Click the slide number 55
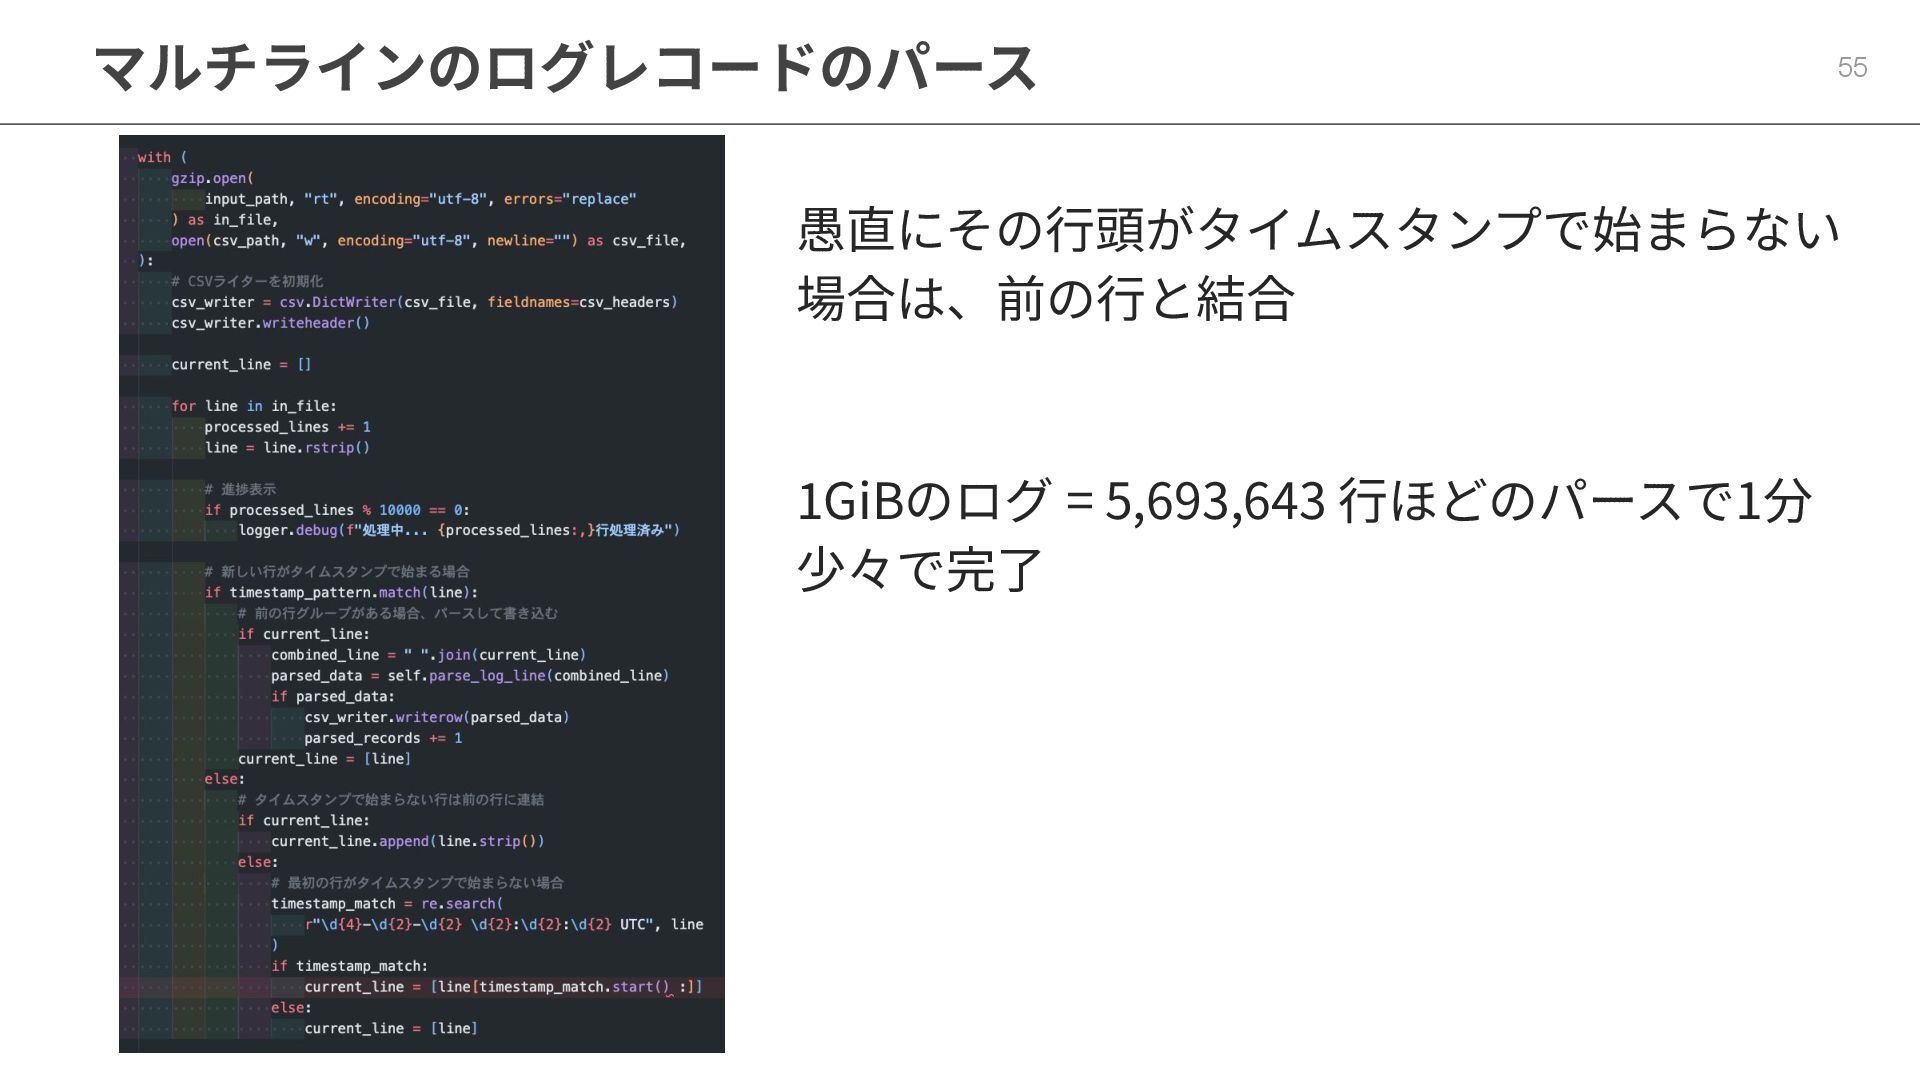The image size is (1920, 1080). 1852,67
